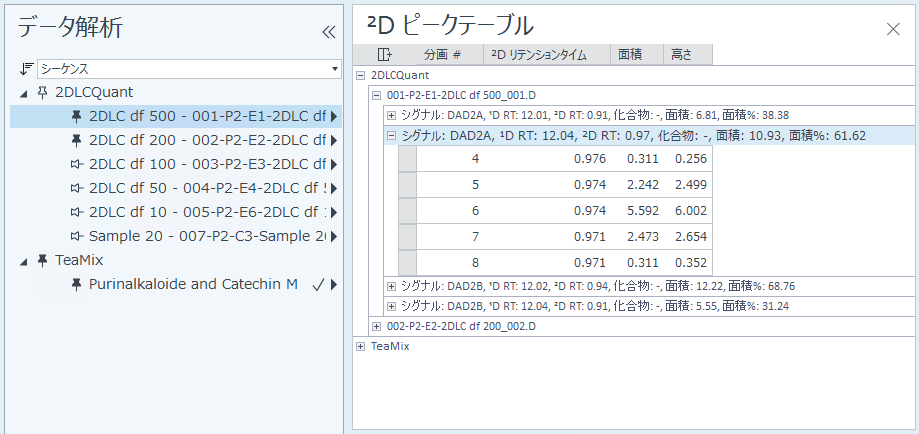Collapse the 2DLCQuant tree group in sidebar
This screenshot has width=919, height=434.
pyautogui.click(x=23, y=93)
